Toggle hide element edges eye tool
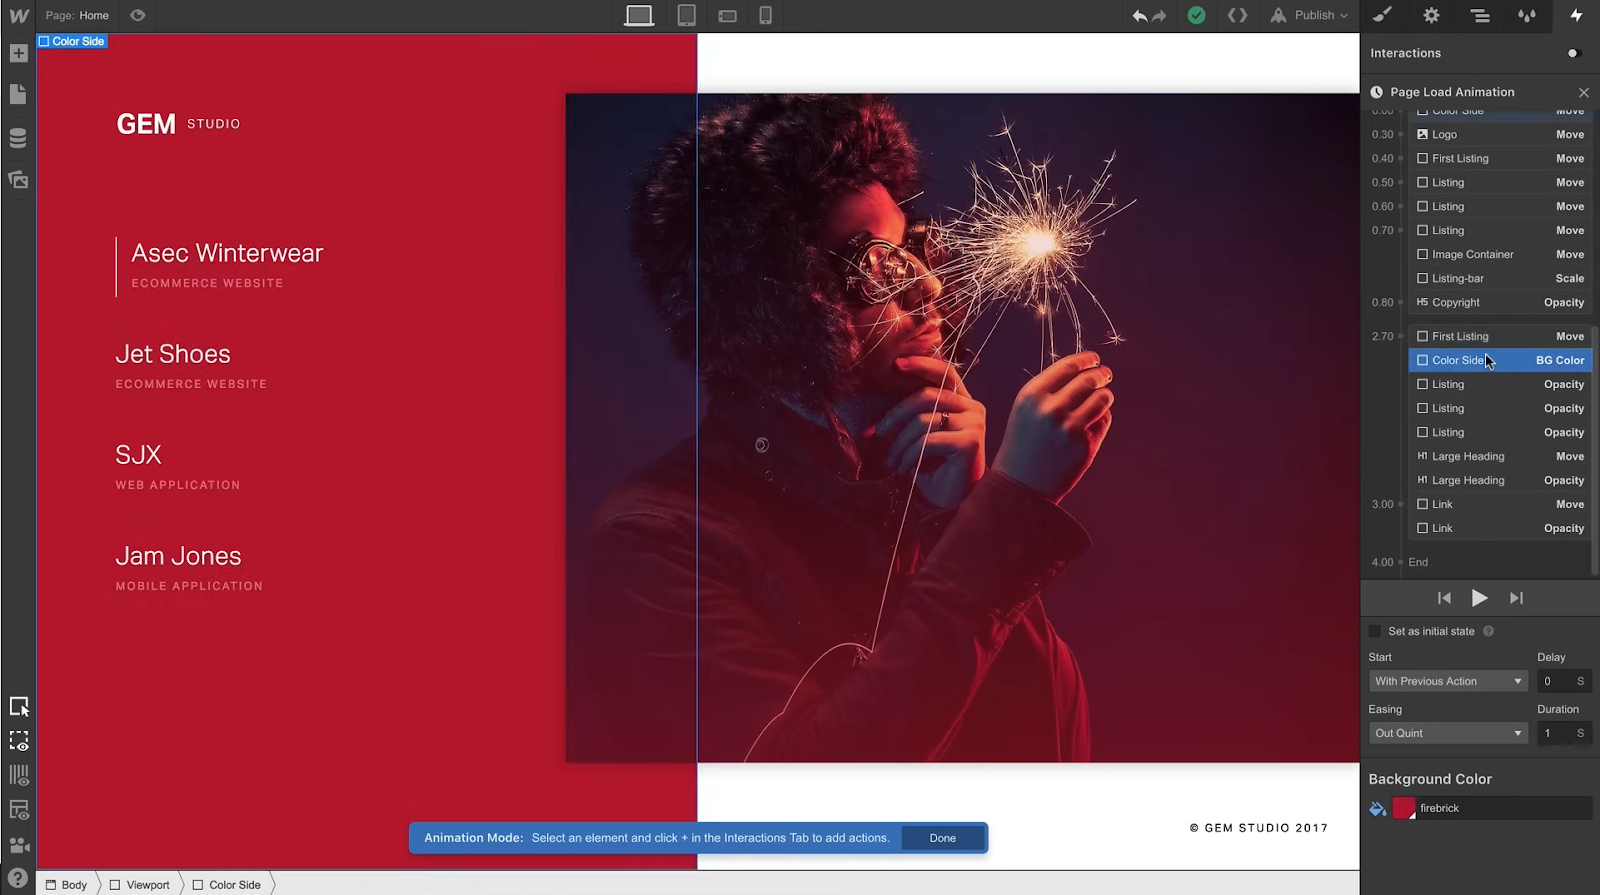 point(19,742)
